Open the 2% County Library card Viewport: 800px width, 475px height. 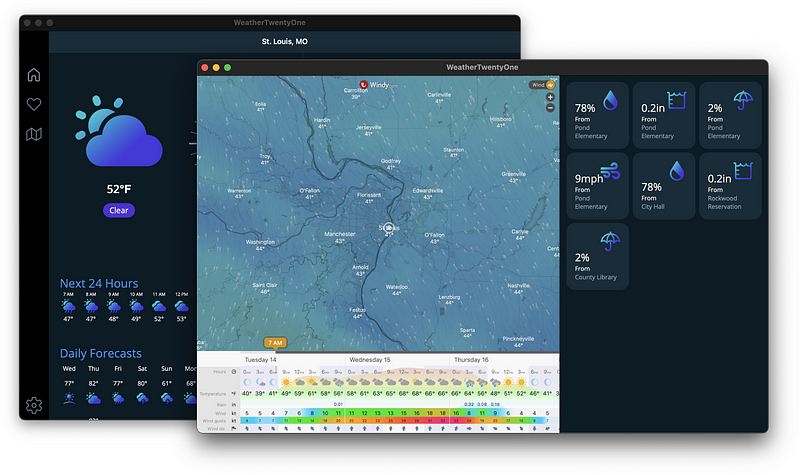[x=597, y=257]
